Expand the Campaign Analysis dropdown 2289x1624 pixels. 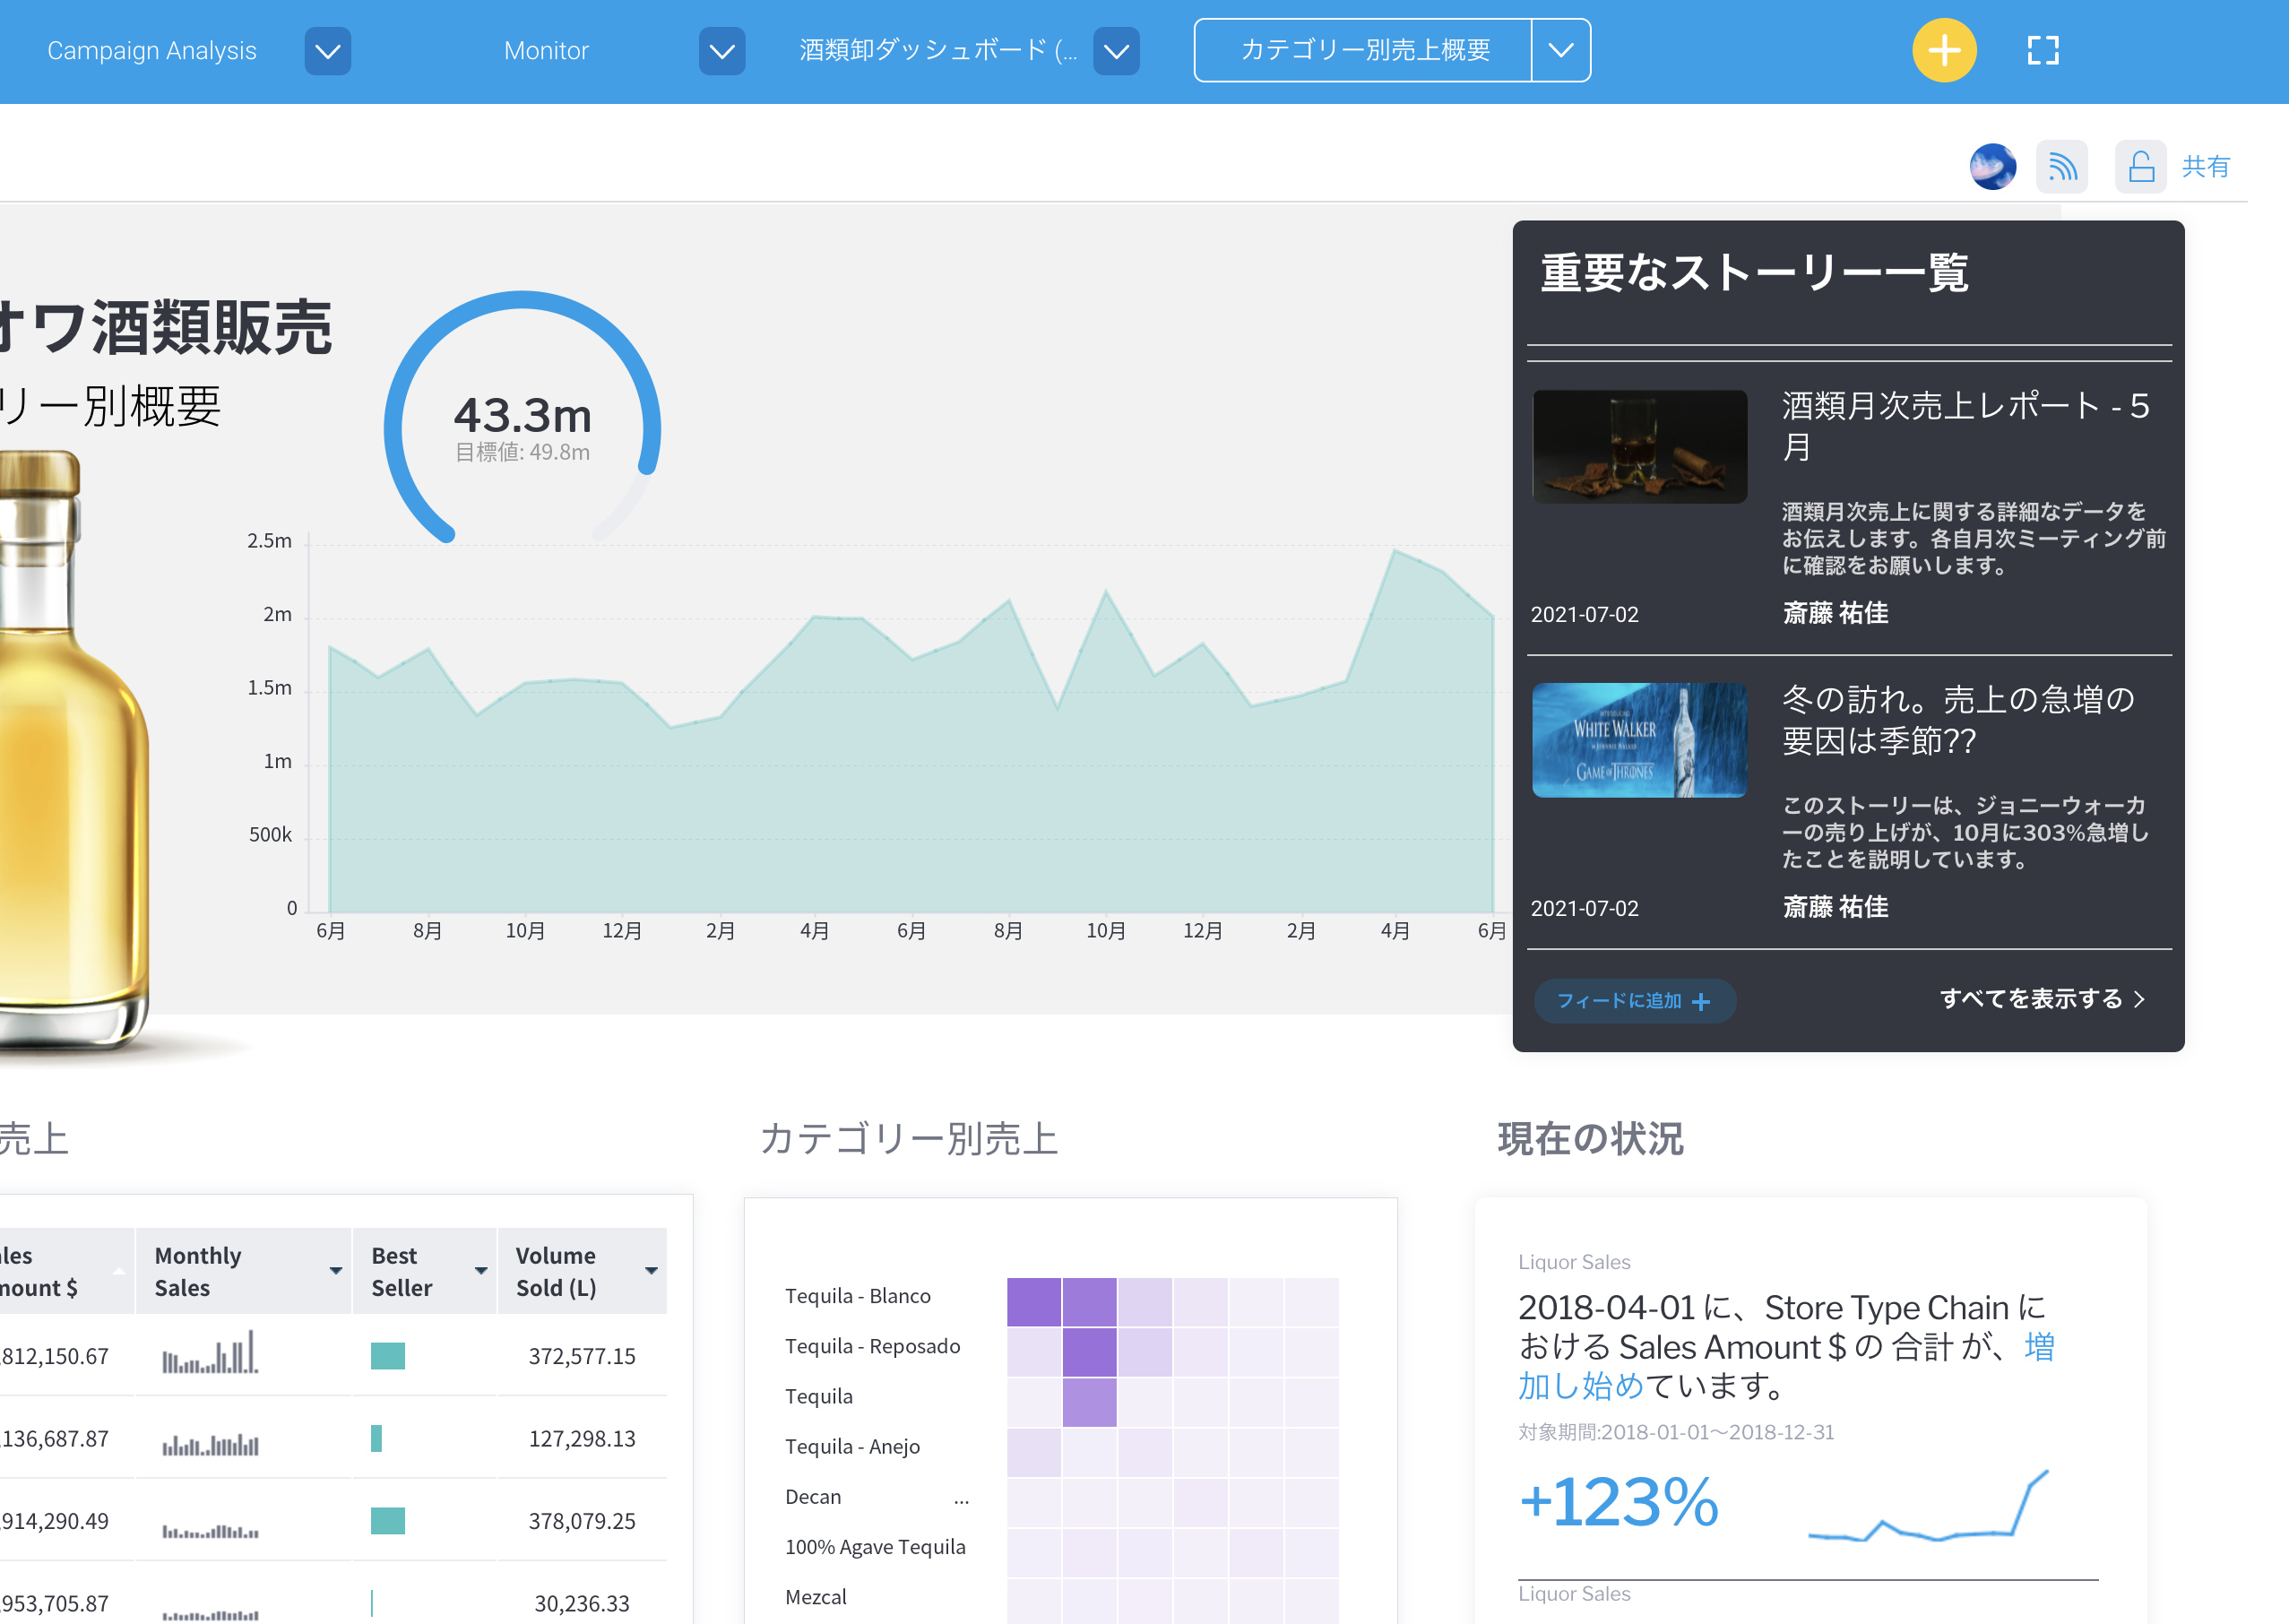coord(327,51)
